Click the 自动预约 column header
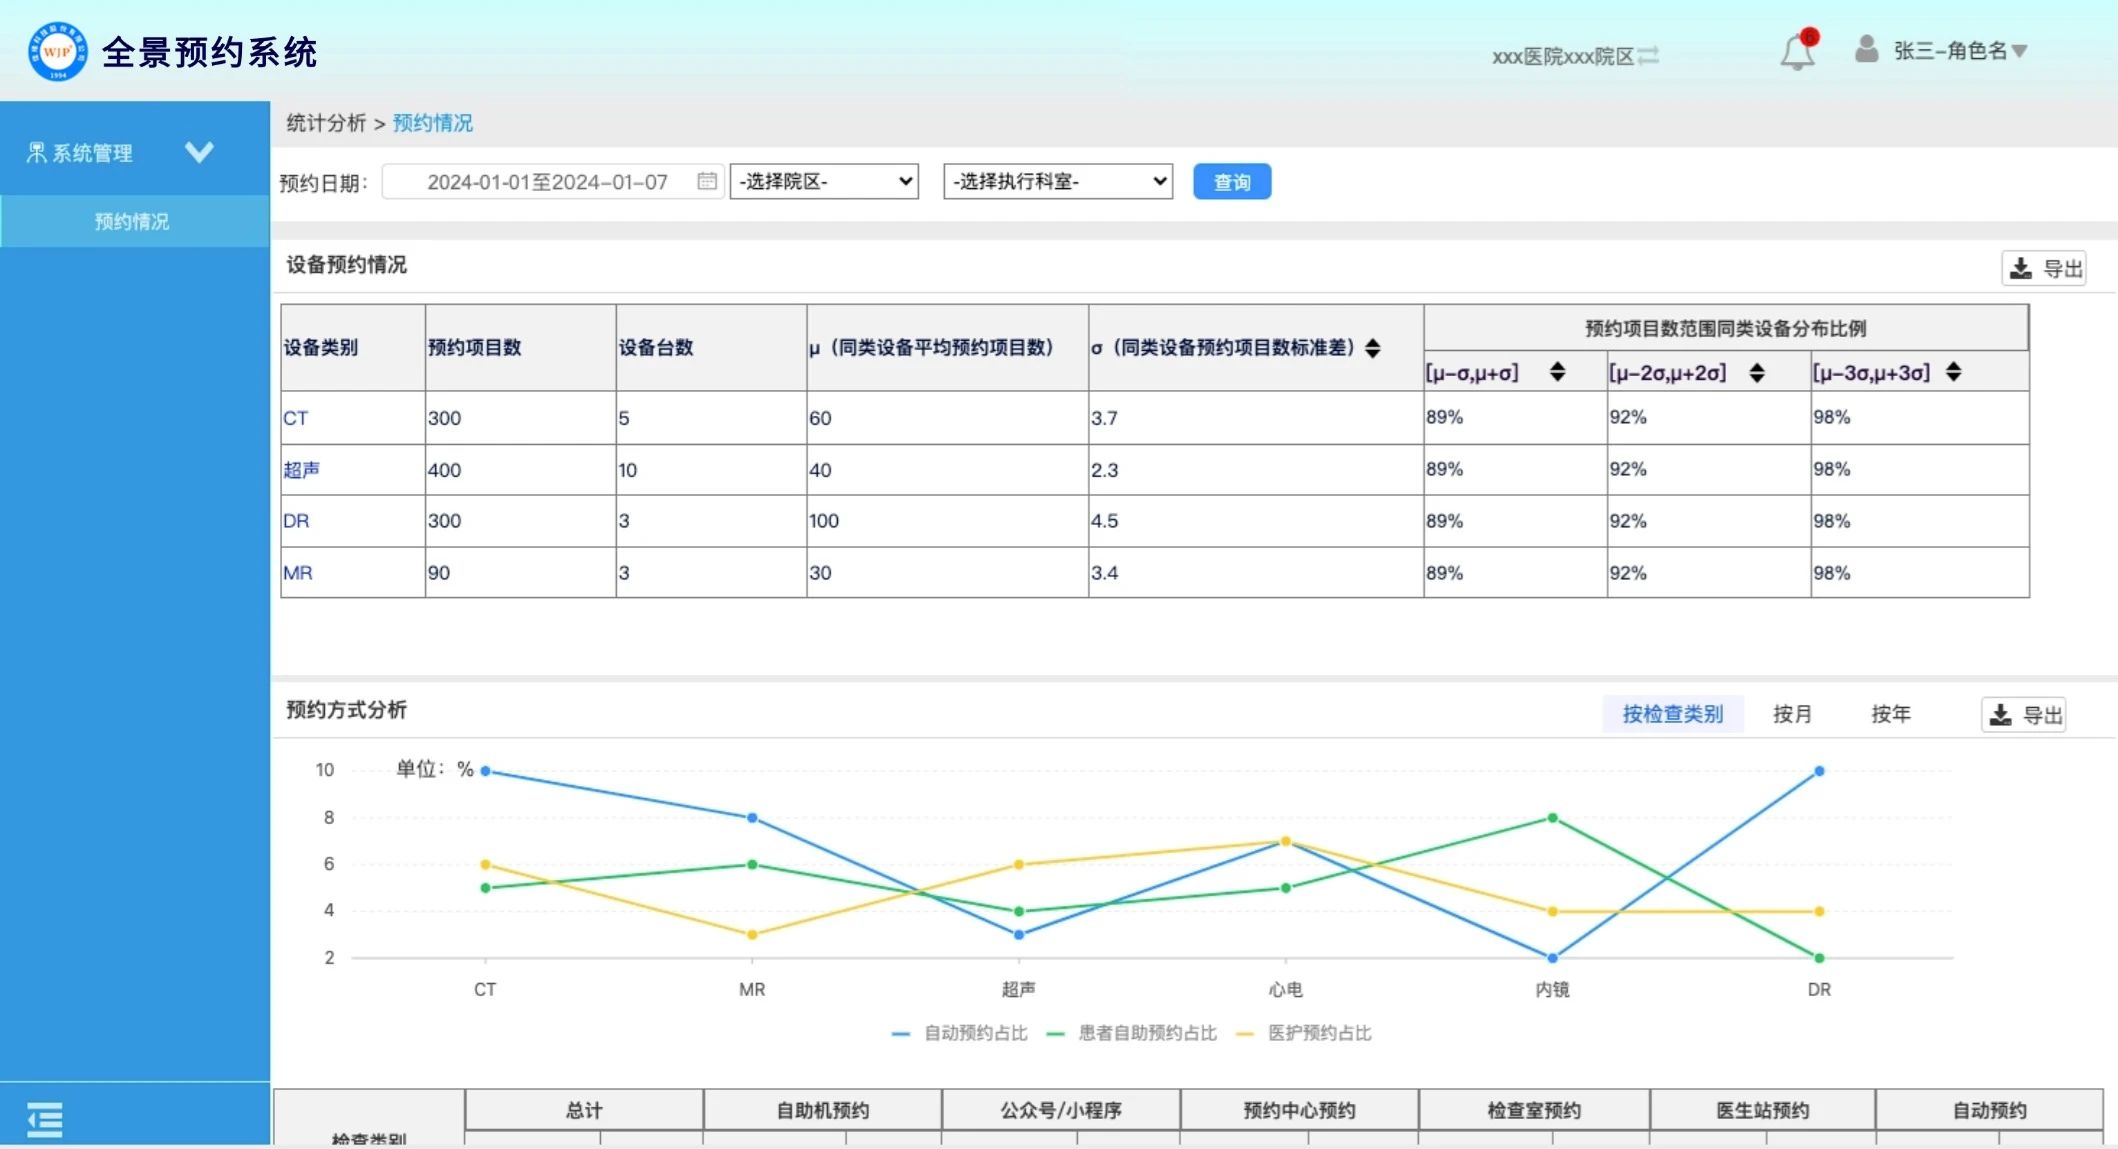Image resolution: width=2118 pixels, height=1149 pixels. (1990, 1110)
